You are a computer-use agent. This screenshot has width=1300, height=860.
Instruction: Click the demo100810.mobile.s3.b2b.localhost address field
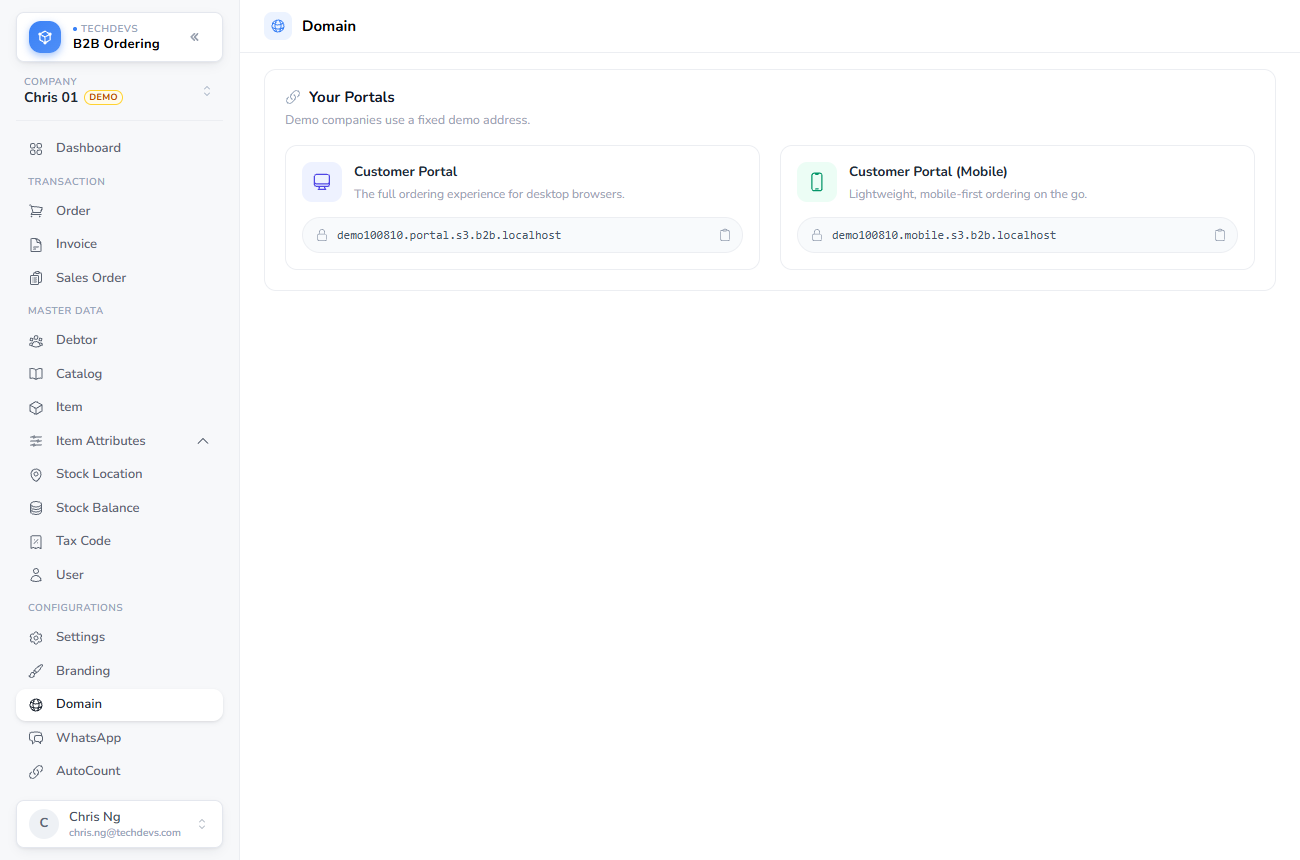(1017, 235)
